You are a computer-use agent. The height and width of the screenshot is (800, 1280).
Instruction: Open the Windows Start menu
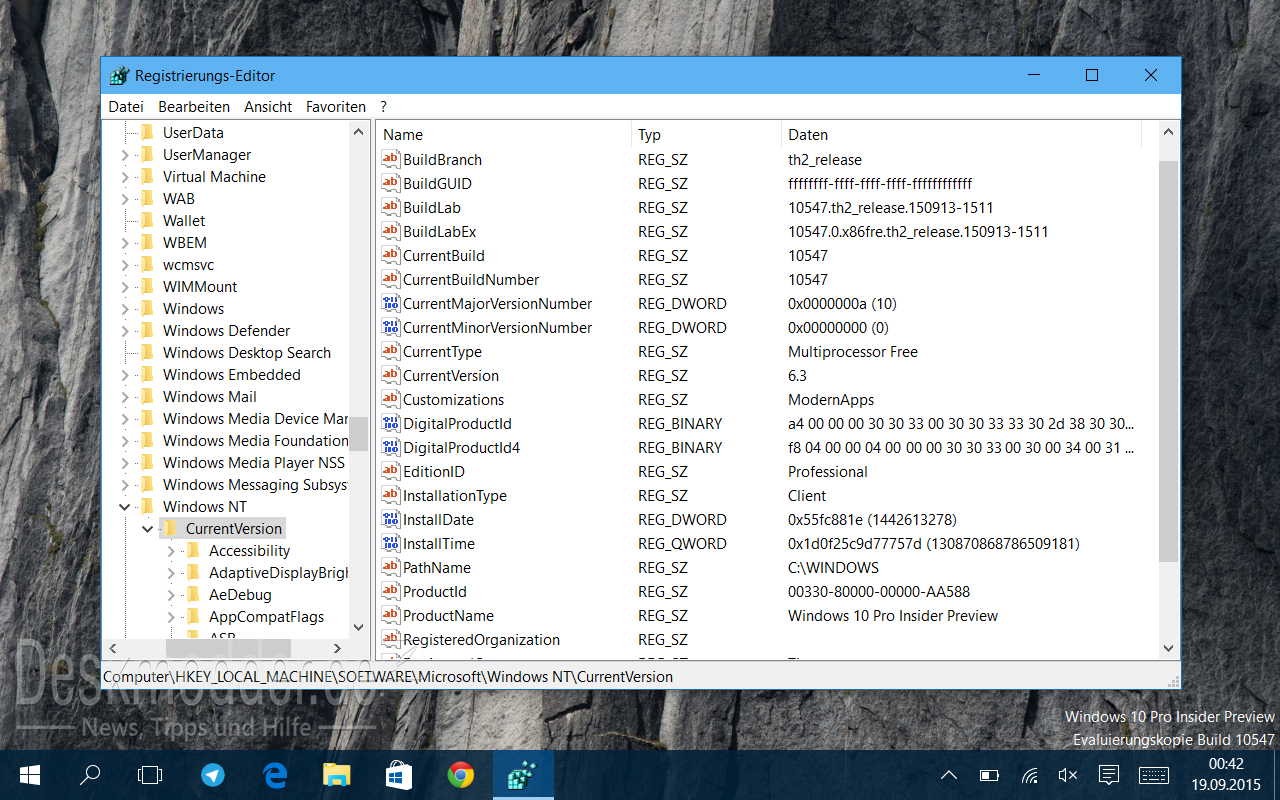tap(30, 775)
